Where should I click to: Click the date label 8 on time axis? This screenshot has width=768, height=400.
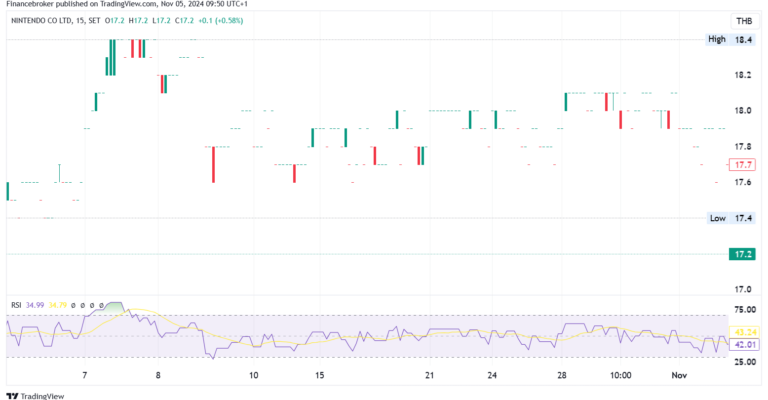(158, 376)
